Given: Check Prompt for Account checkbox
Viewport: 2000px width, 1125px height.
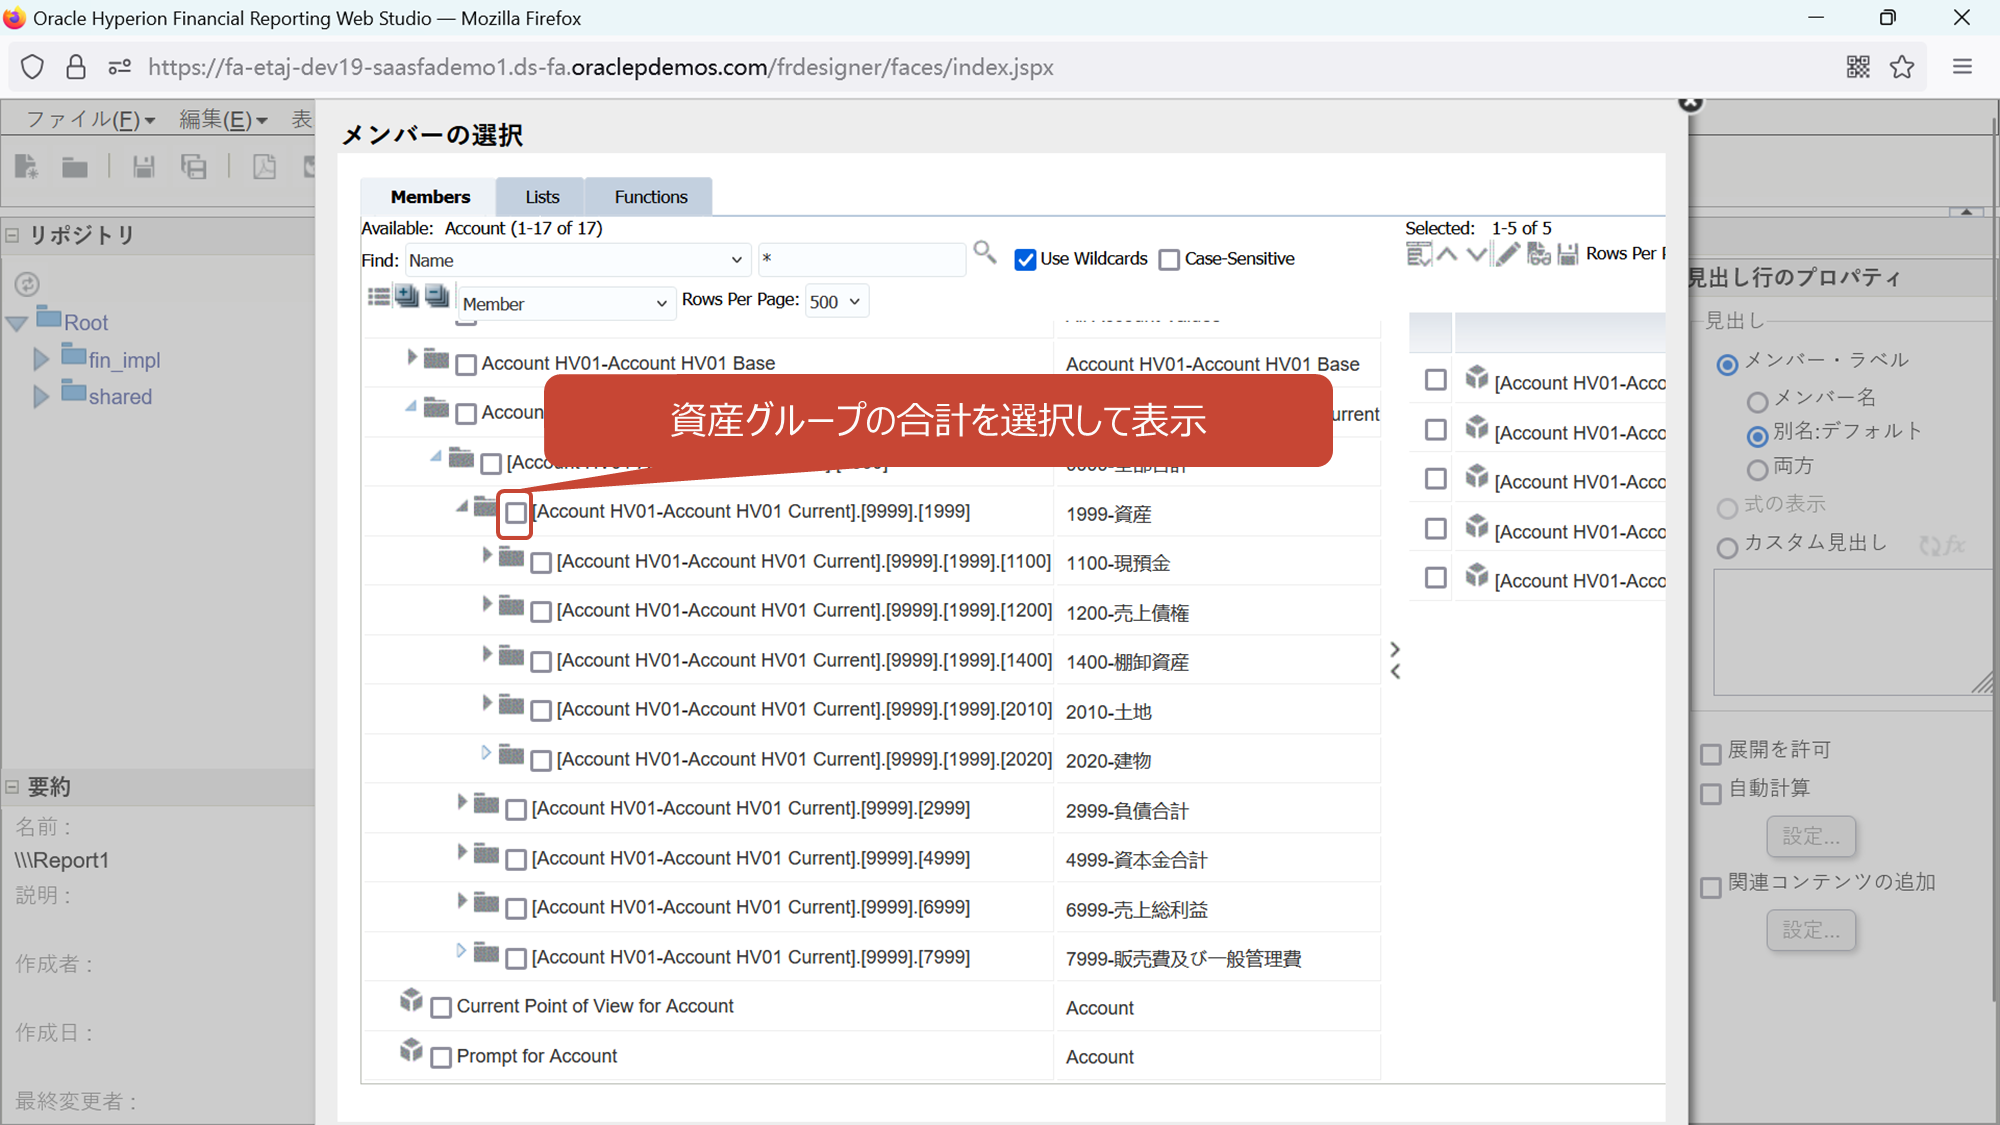Looking at the screenshot, I should point(441,1058).
